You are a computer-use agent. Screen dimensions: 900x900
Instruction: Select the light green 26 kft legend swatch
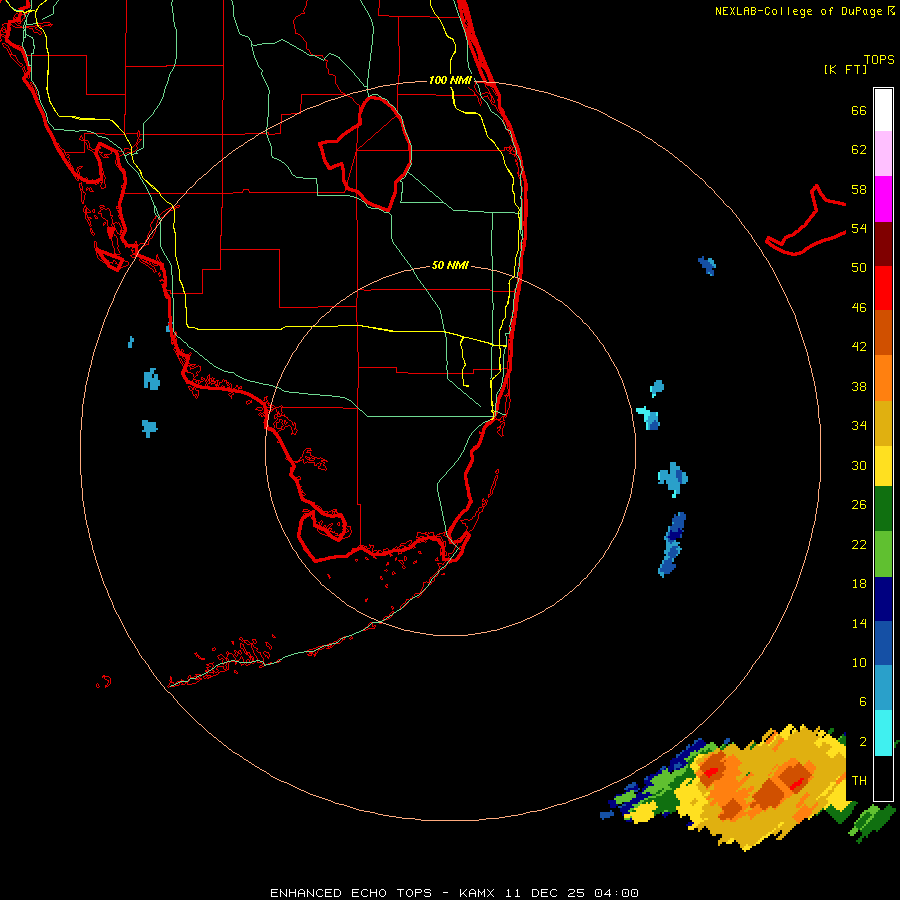coord(883,554)
